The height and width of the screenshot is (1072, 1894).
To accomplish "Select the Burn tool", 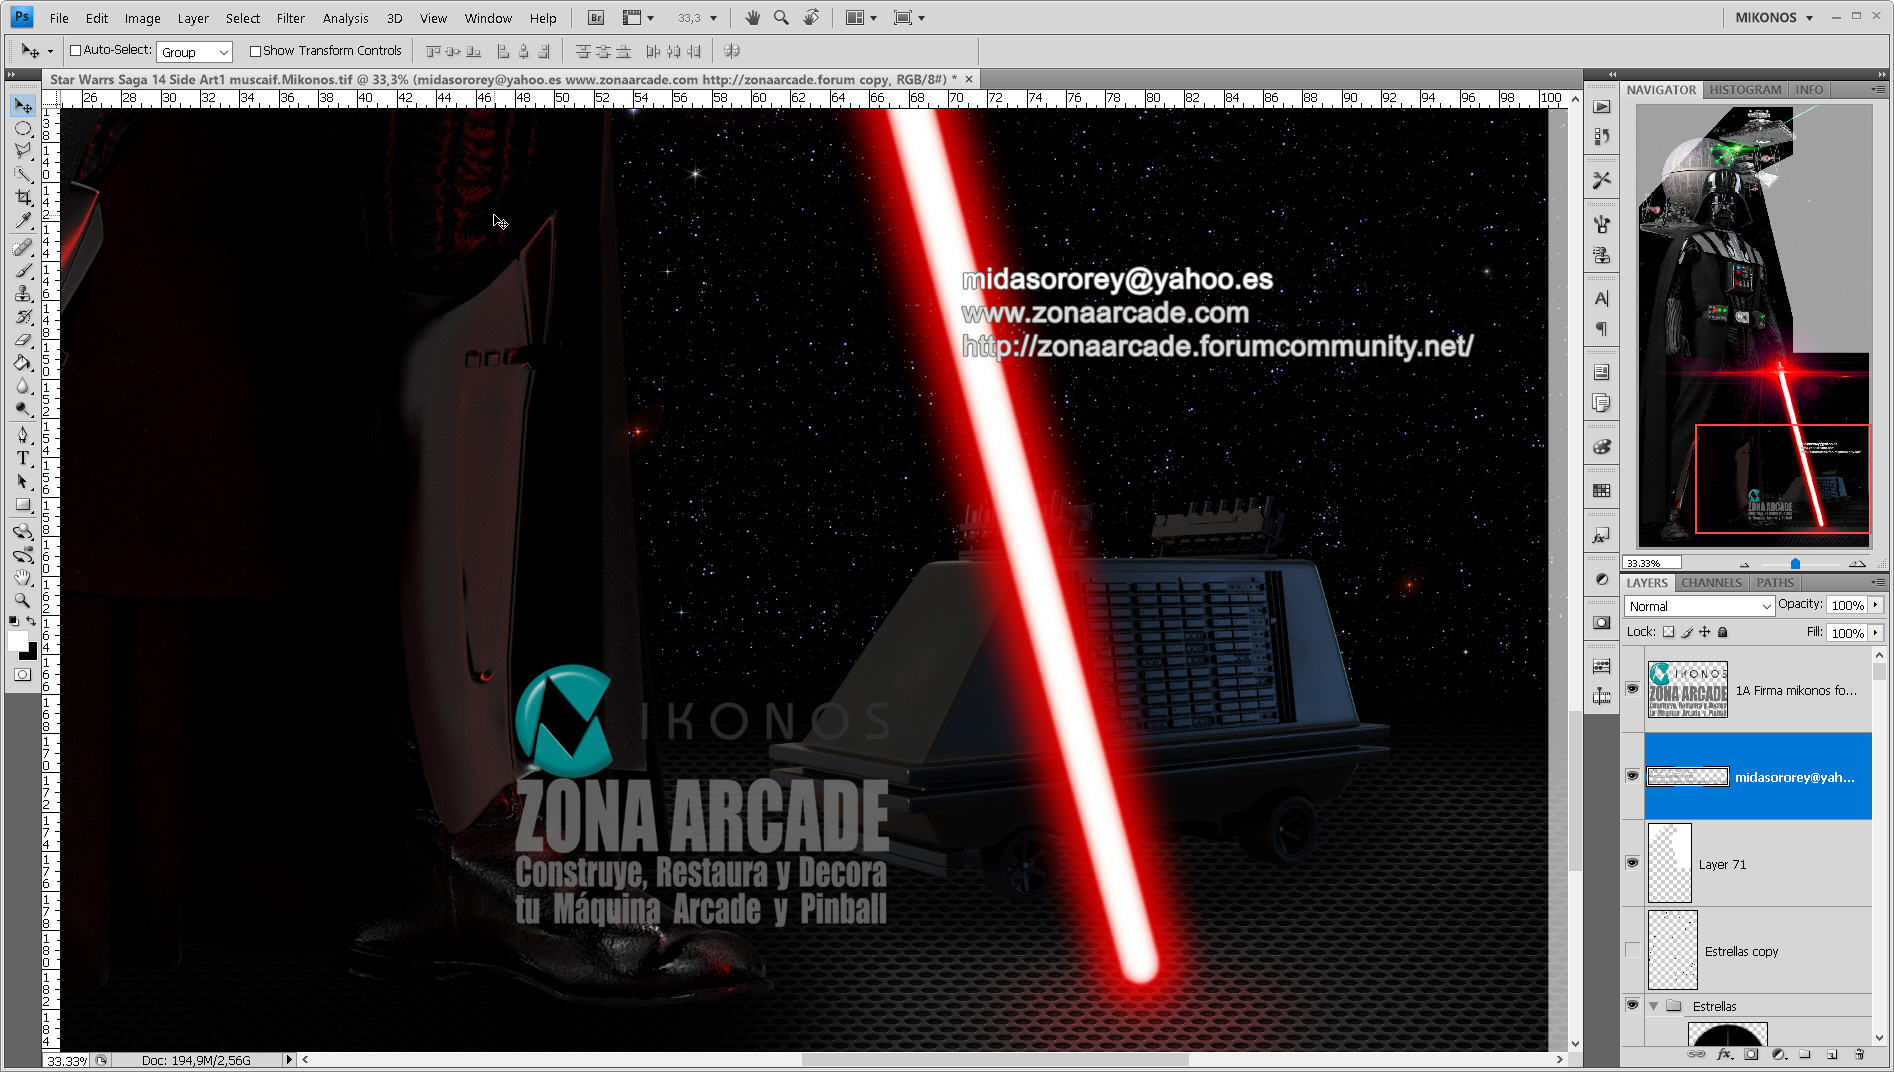I will pyautogui.click(x=23, y=408).
